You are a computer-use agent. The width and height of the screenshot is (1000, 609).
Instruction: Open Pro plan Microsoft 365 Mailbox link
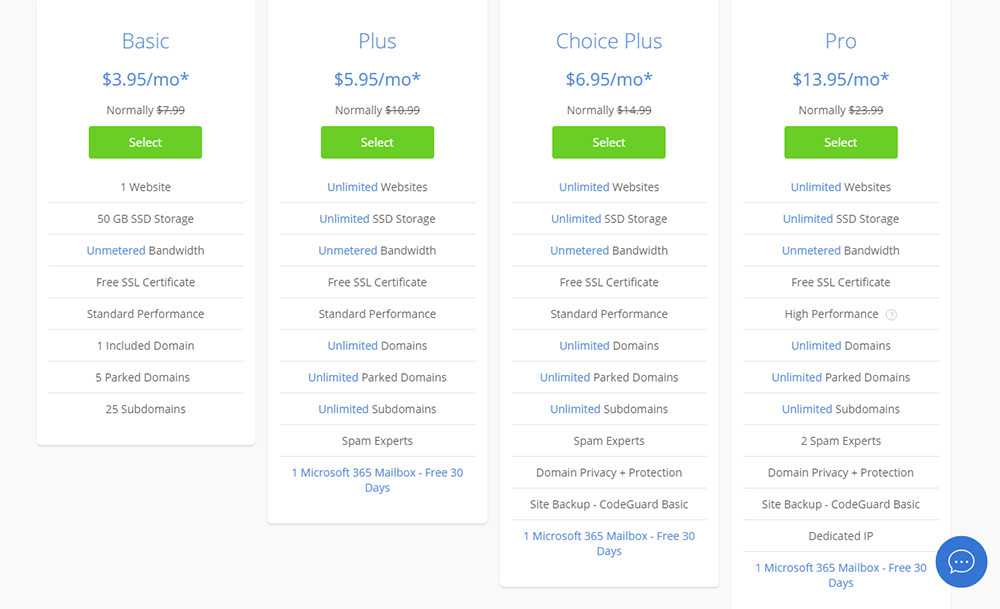pos(841,575)
